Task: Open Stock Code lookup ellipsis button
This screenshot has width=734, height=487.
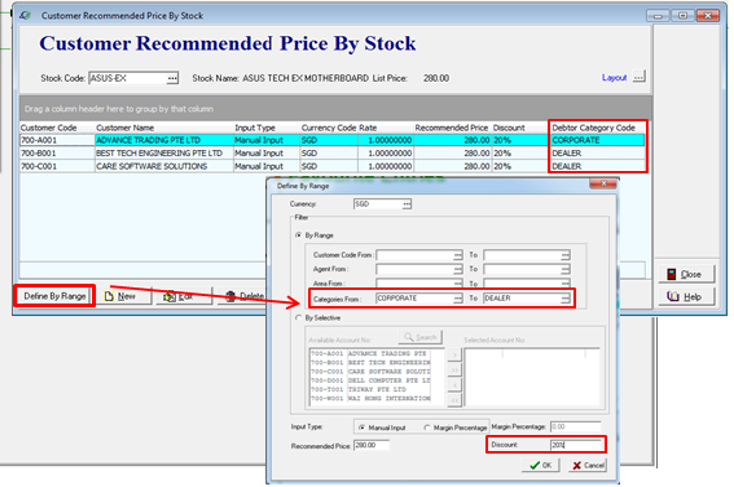Action: pyautogui.click(x=172, y=78)
